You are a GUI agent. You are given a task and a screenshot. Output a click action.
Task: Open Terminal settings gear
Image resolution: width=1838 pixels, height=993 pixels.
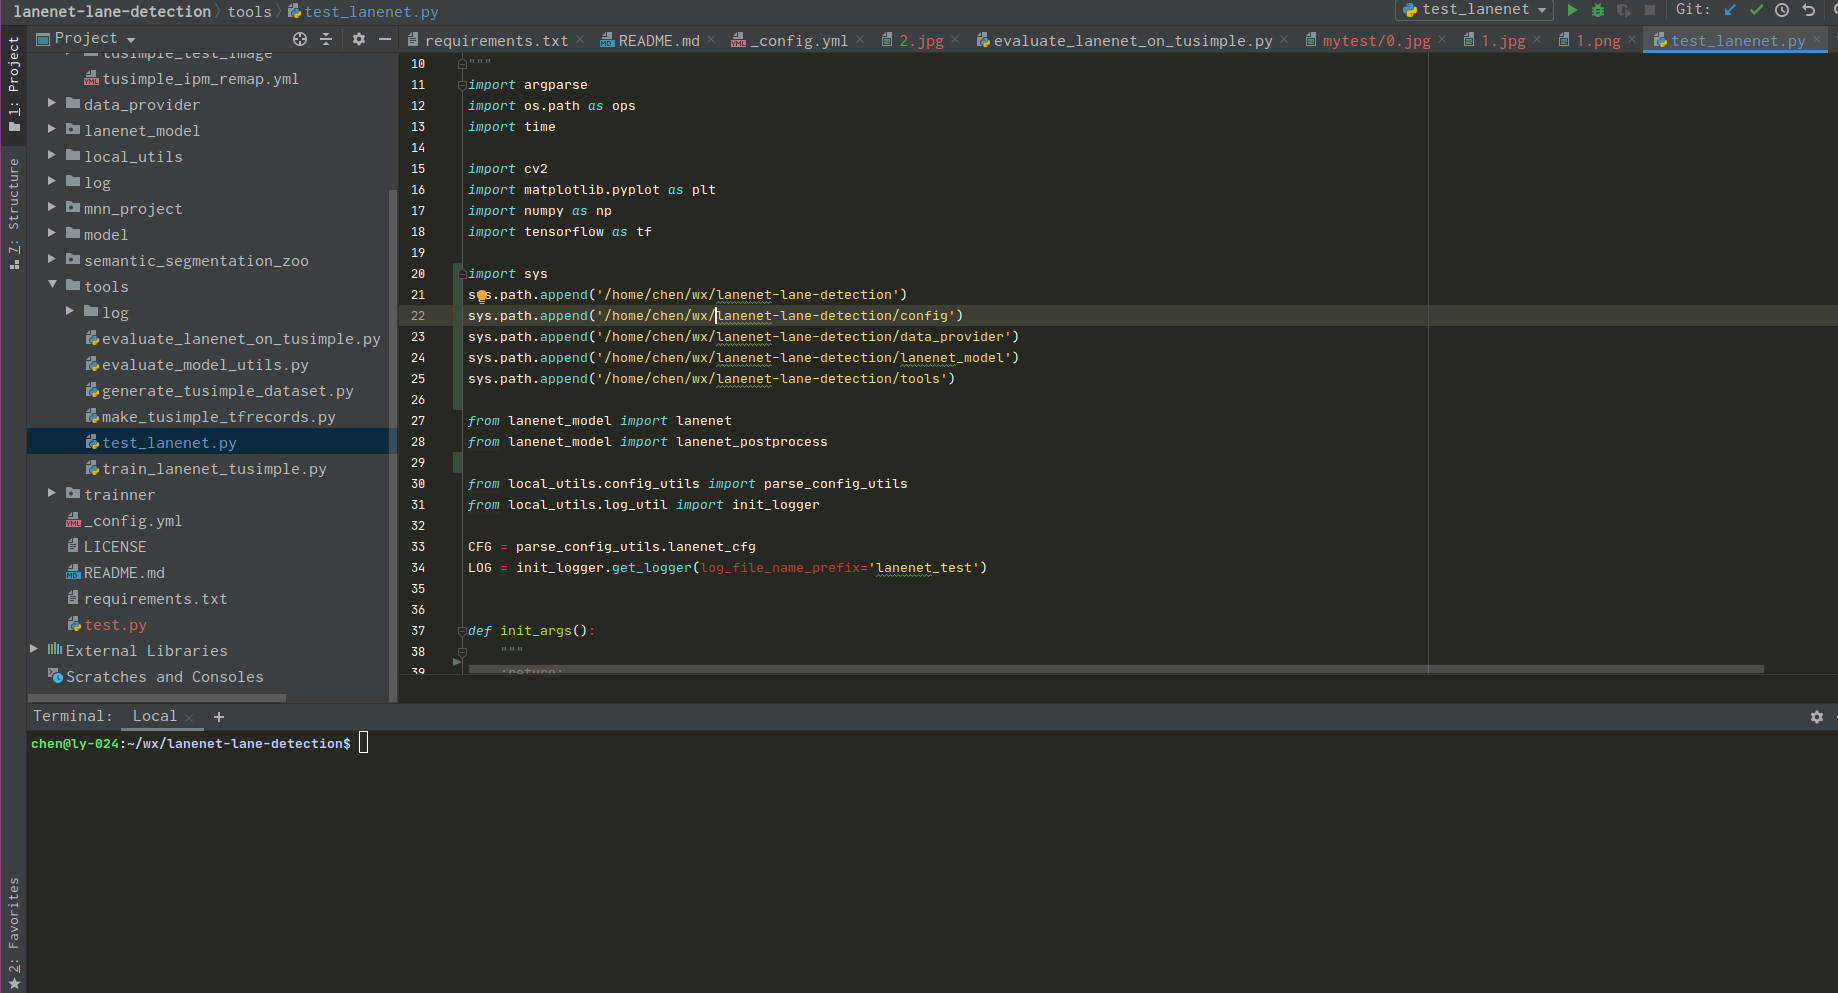pos(1817,717)
